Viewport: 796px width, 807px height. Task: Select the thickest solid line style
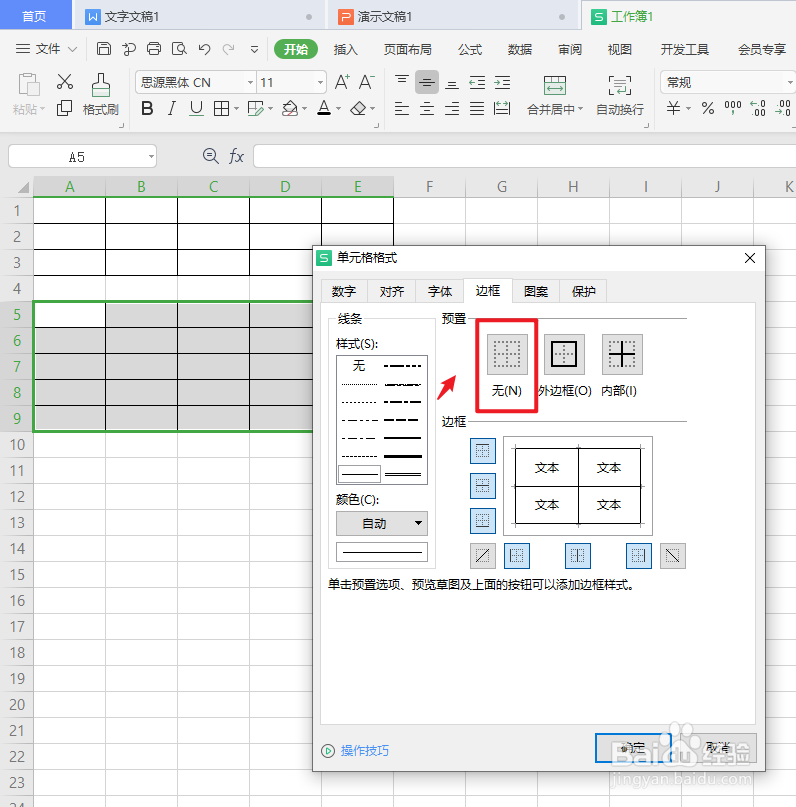403,456
